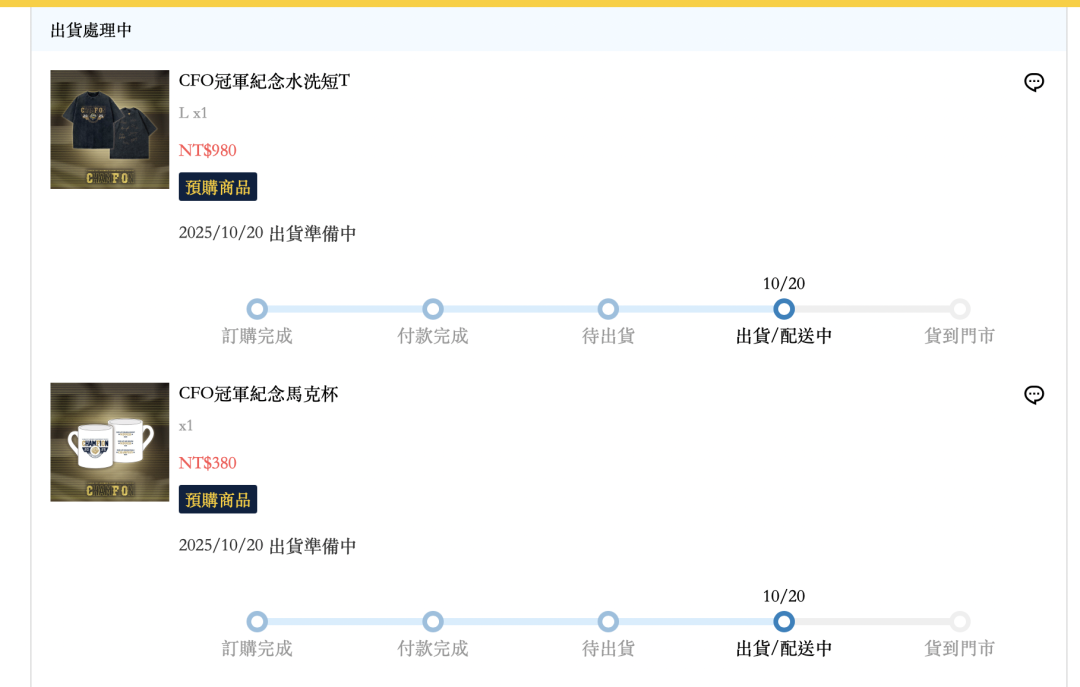Select T-shirt 貨到門市 final step circle
Screen dimensions: 1080x687
(x=960, y=309)
